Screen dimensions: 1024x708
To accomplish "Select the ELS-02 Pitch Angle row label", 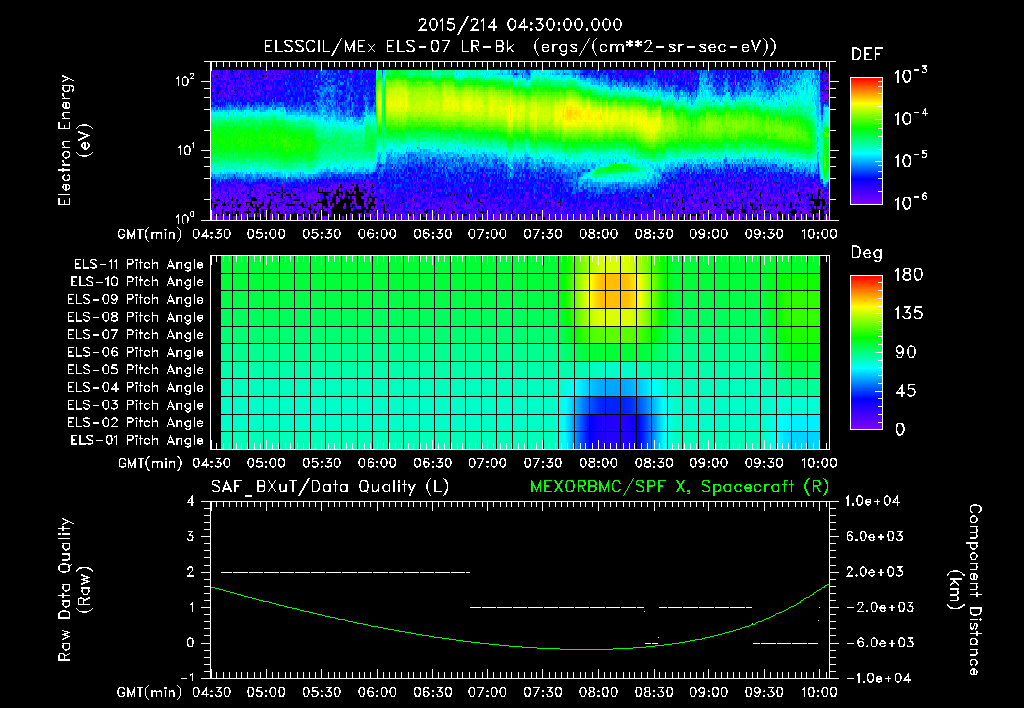I will click(136, 423).
